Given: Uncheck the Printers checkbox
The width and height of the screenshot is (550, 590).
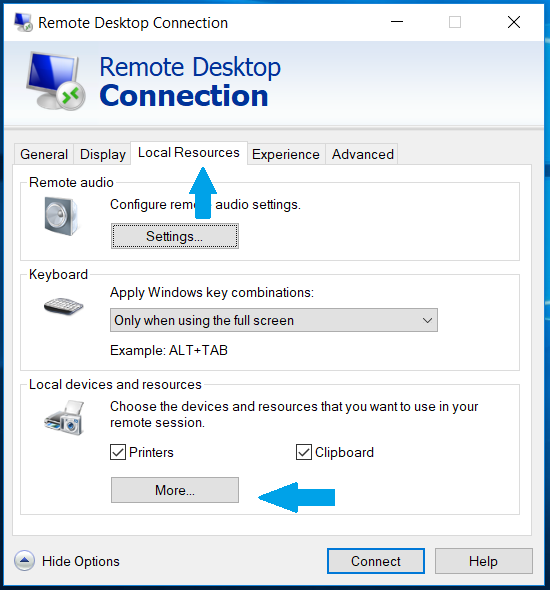Looking at the screenshot, I should (118, 452).
